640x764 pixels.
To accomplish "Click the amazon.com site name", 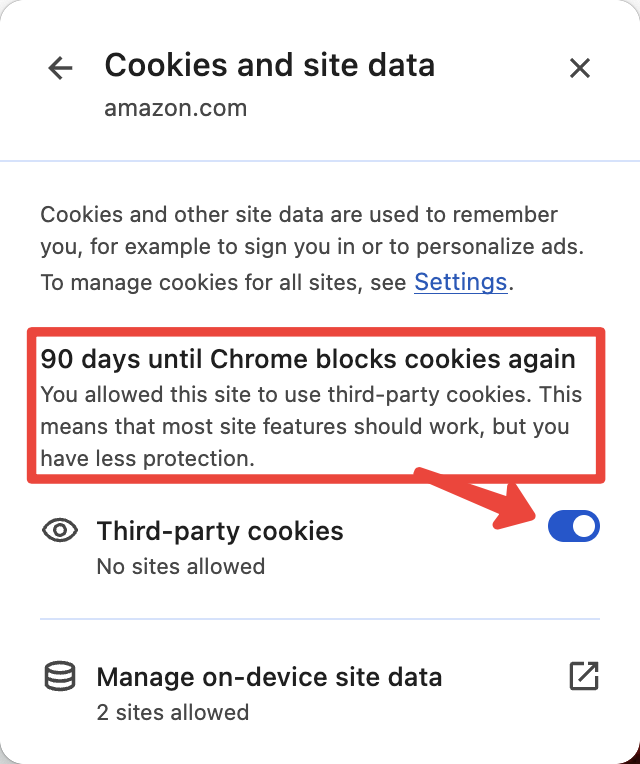I will click(x=176, y=108).
